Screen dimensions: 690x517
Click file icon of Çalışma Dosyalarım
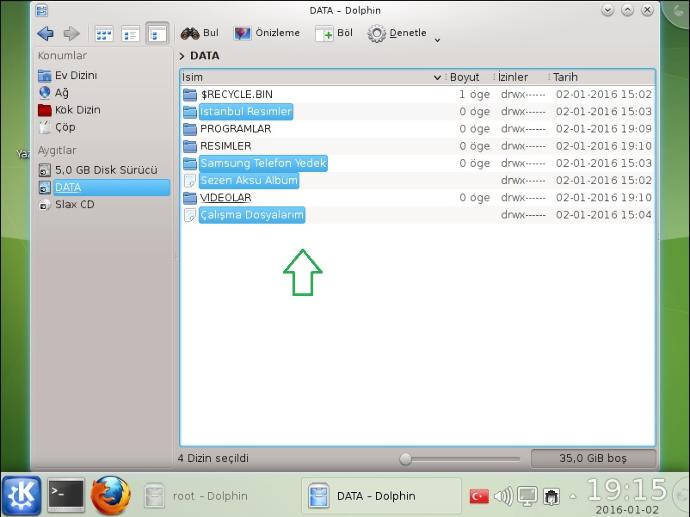click(190, 215)
